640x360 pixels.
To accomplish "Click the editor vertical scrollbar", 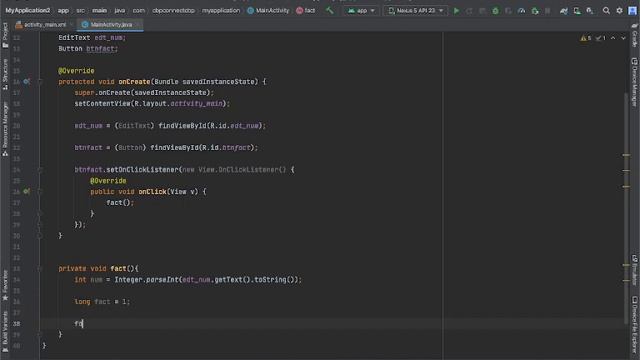I will pyautogui.click(x=626, y=208).
